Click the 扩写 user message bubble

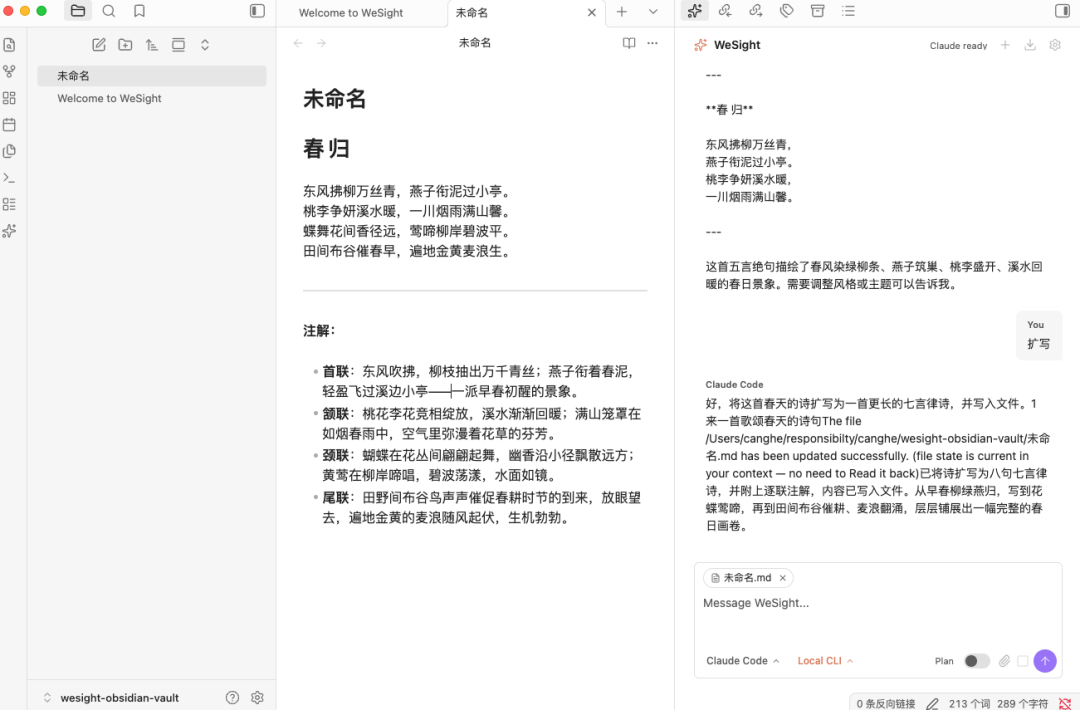(1039, 335)
